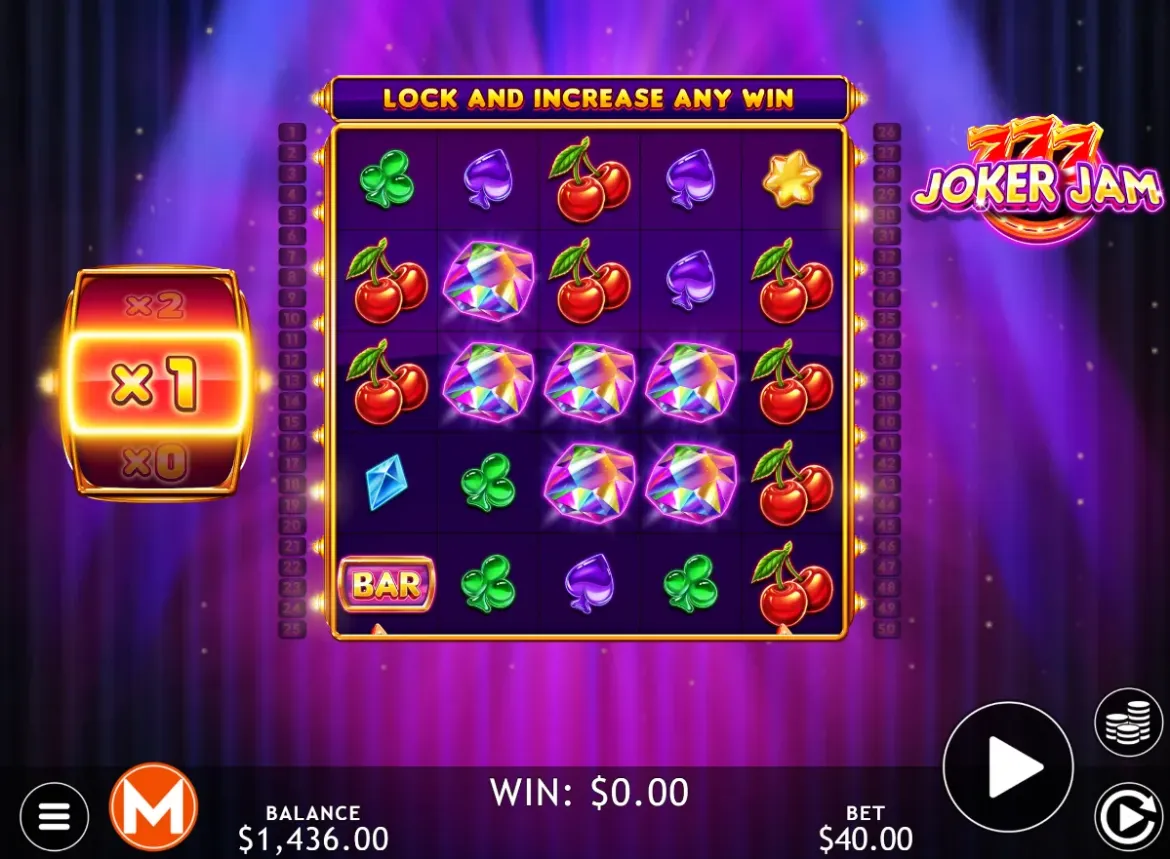The image size is (1170, 859).
Task: Click the WIN amount display
Action: click(589, 792)
